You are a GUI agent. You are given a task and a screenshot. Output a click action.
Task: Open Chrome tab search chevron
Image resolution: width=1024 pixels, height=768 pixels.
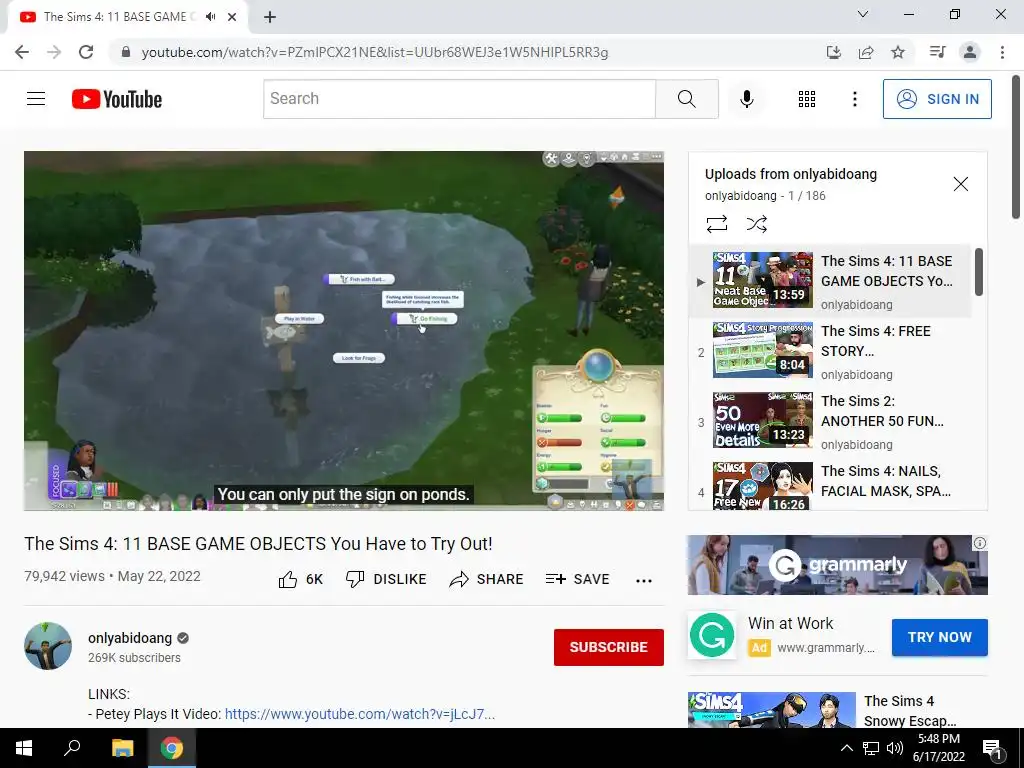[x=863, y=14]
